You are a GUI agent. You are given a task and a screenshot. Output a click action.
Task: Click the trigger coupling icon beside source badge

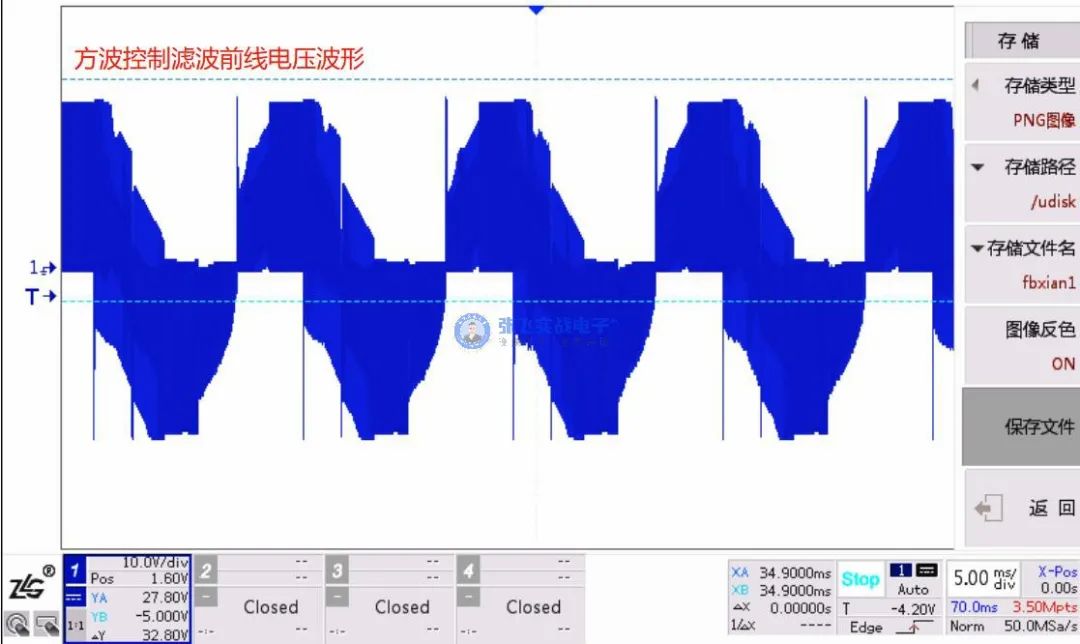(926, 570)
